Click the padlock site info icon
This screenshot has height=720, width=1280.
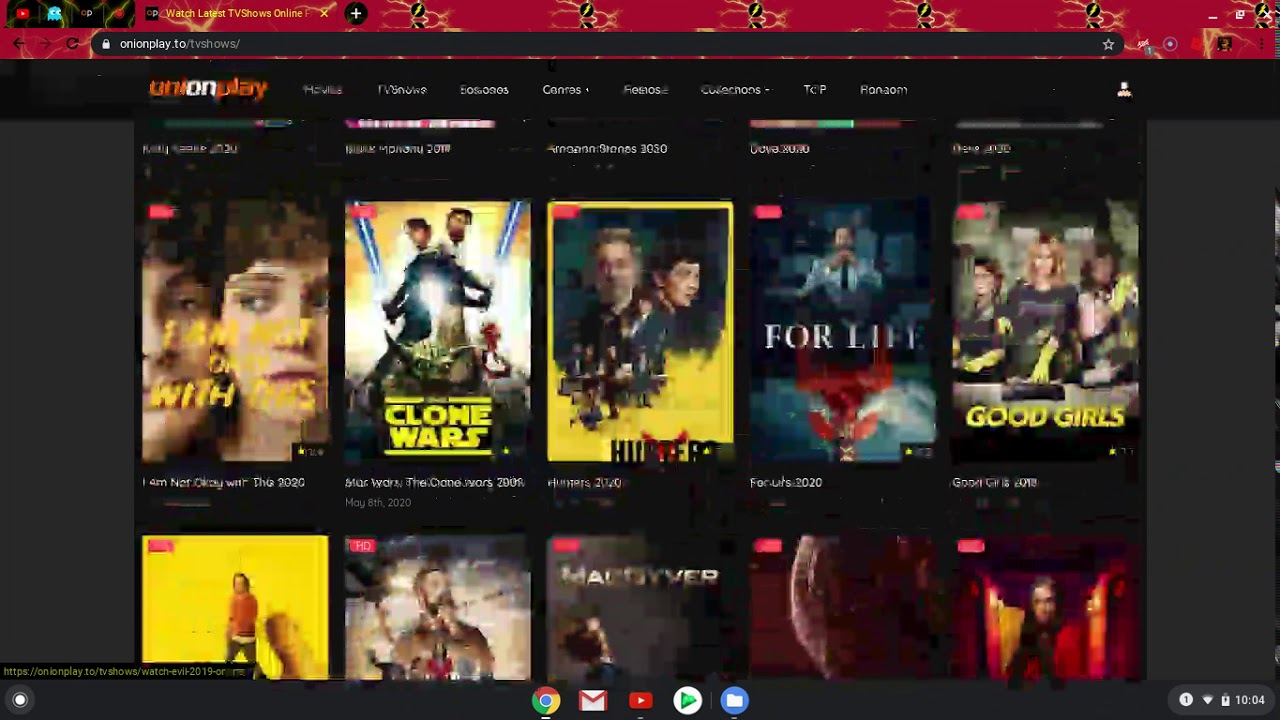106,44
